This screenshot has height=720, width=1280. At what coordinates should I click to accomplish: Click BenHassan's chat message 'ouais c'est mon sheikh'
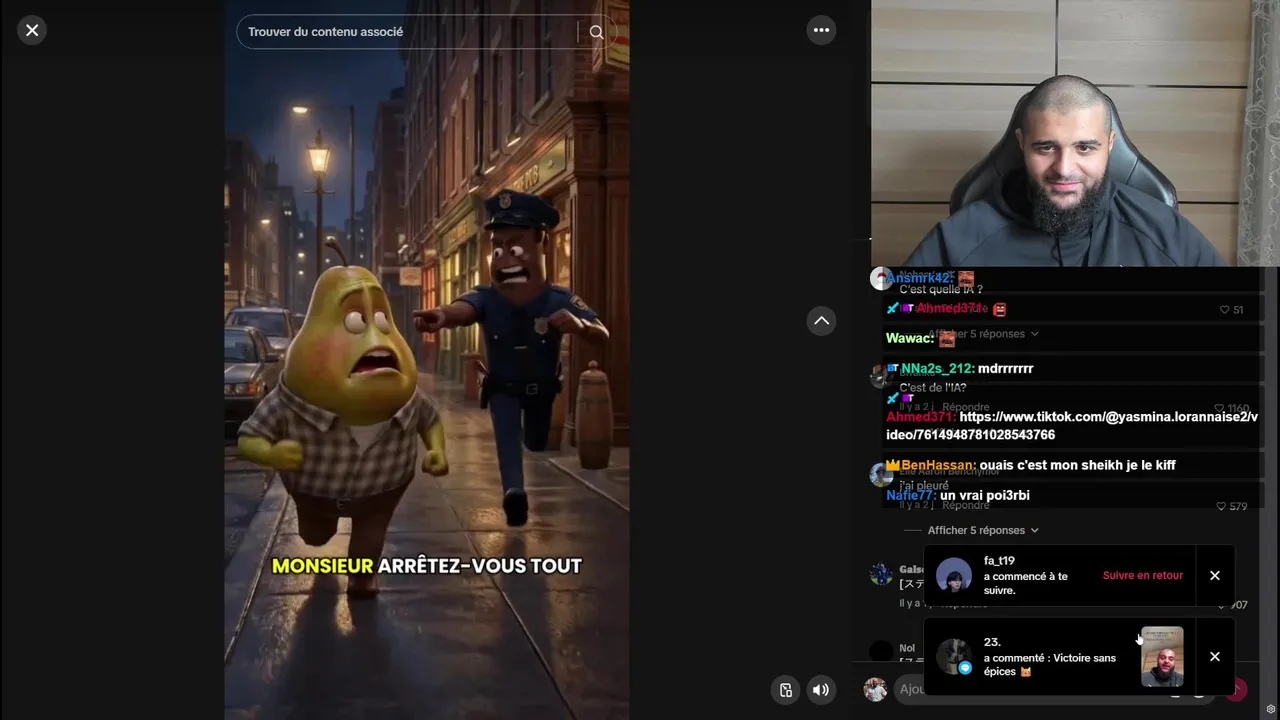pyautogui.click(x=1077, y=465)
